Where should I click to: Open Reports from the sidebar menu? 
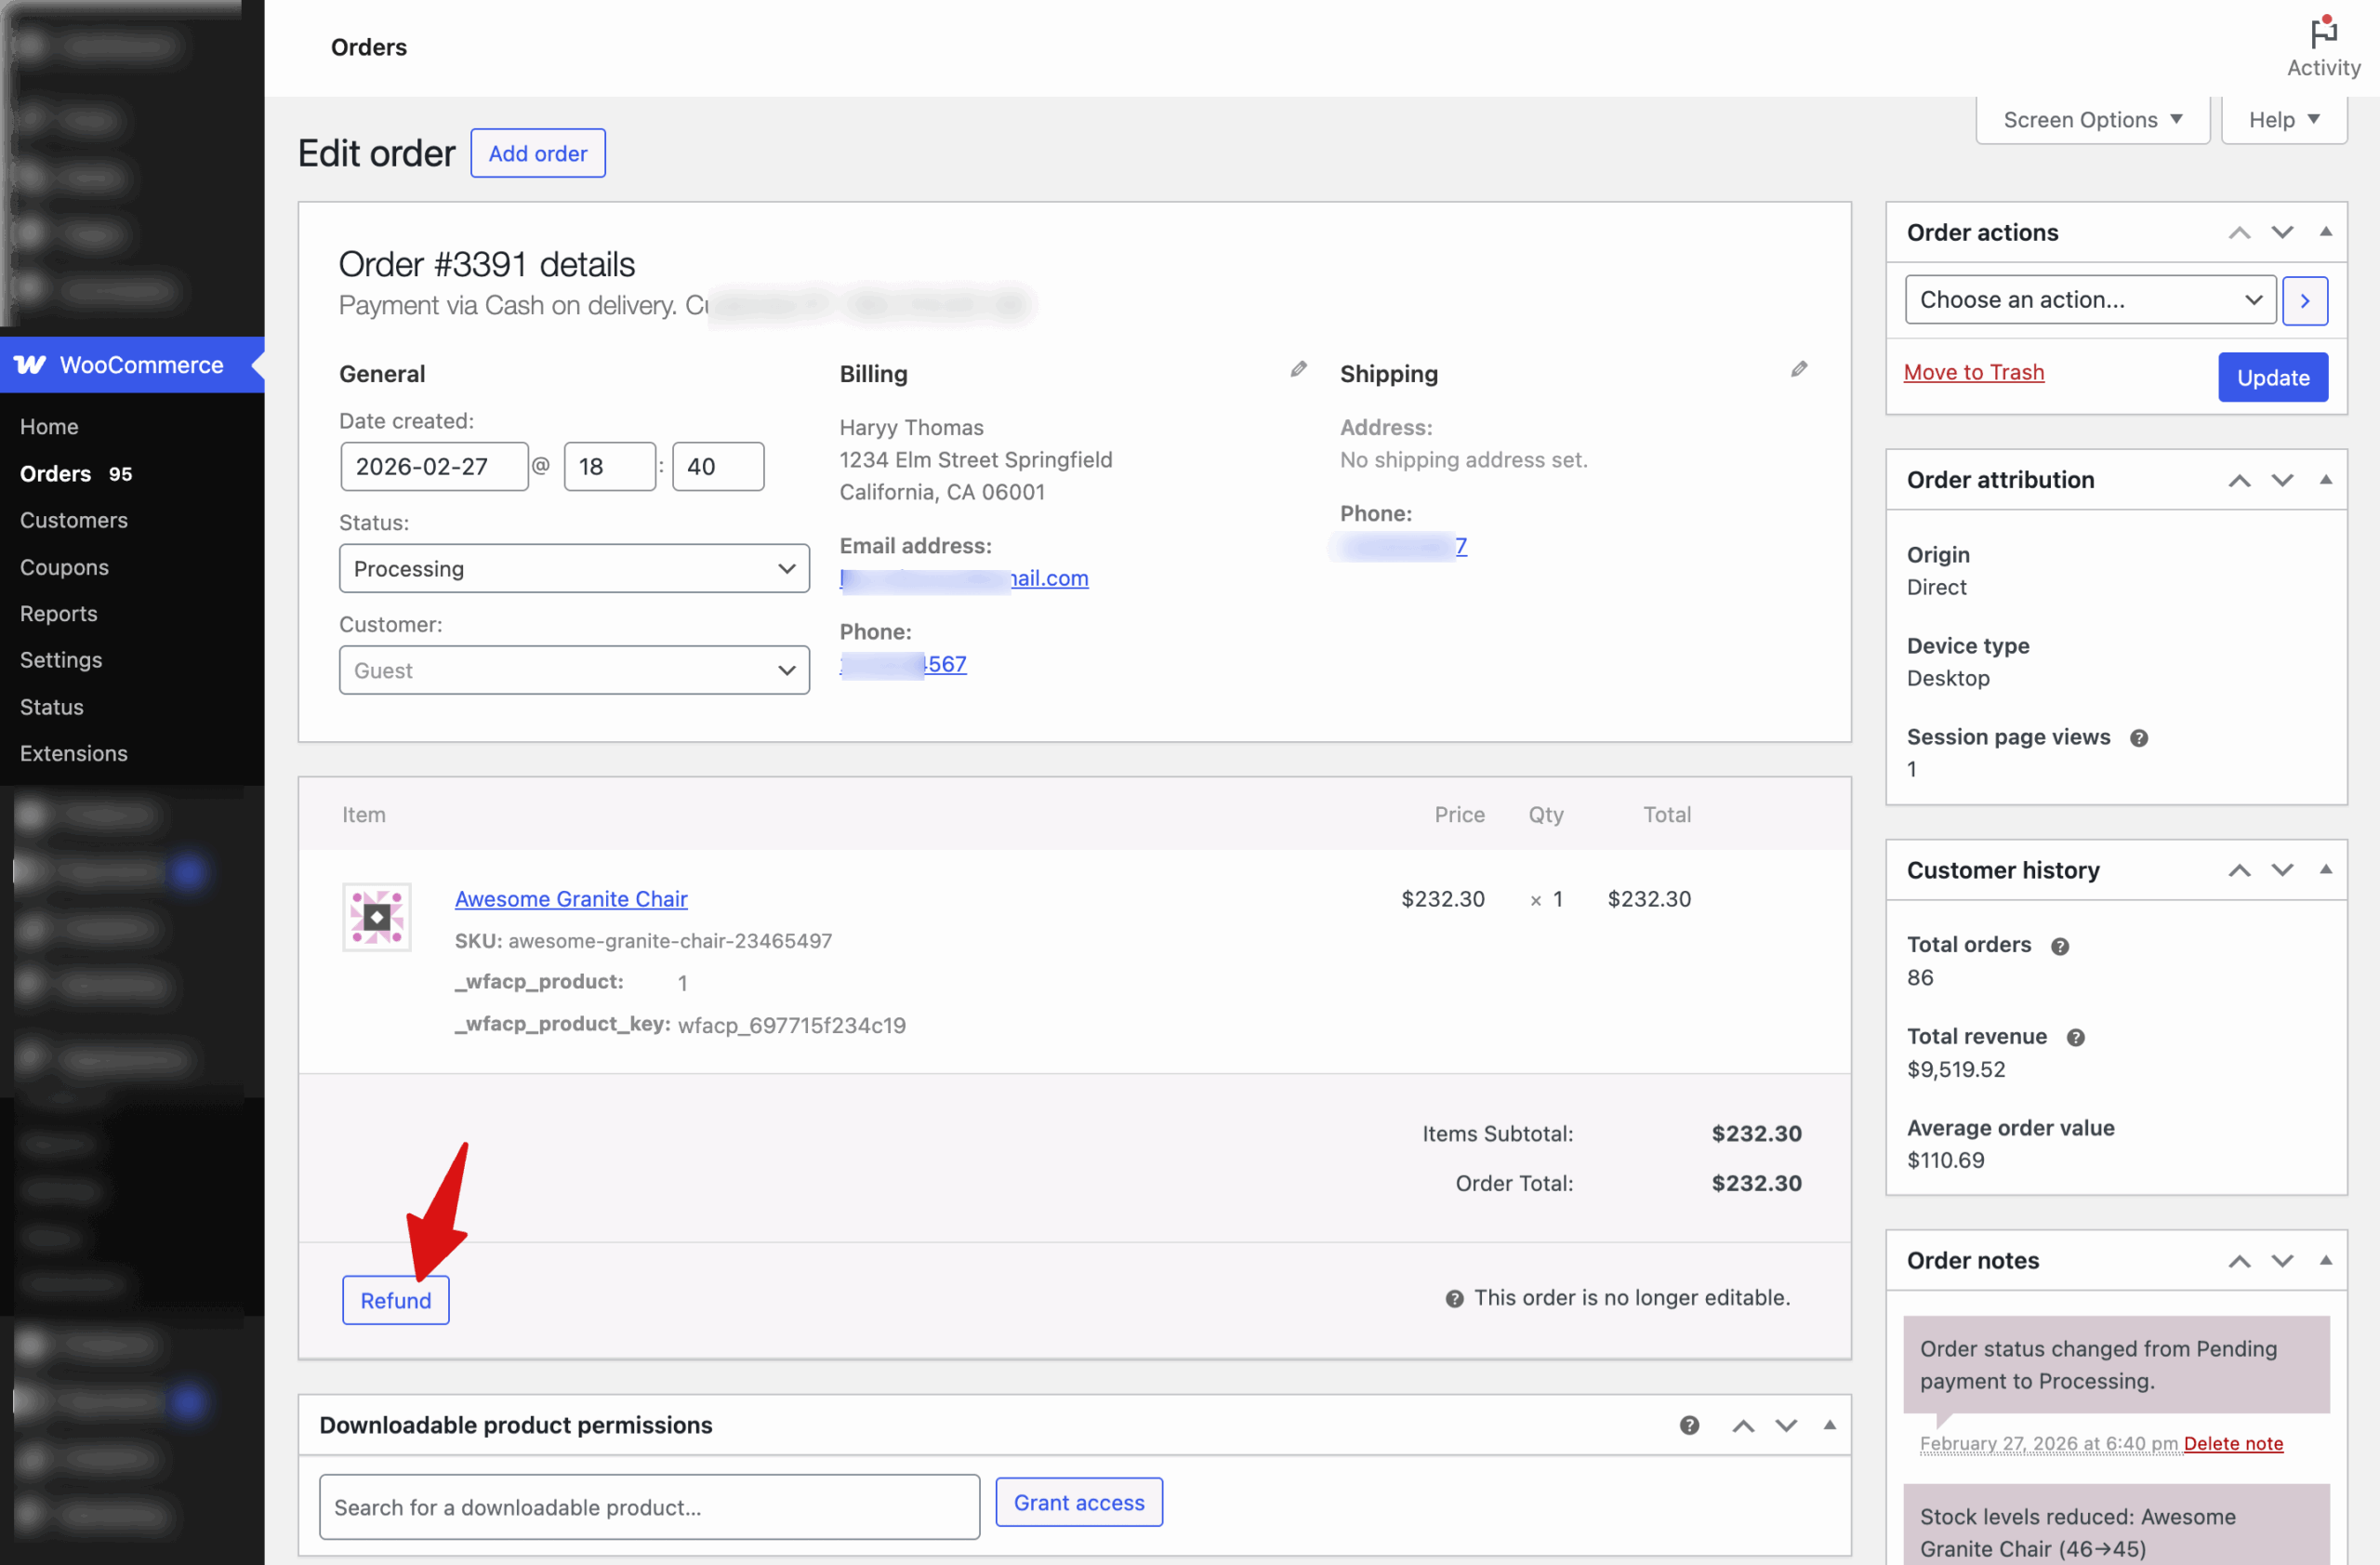(x=58, y=613)
